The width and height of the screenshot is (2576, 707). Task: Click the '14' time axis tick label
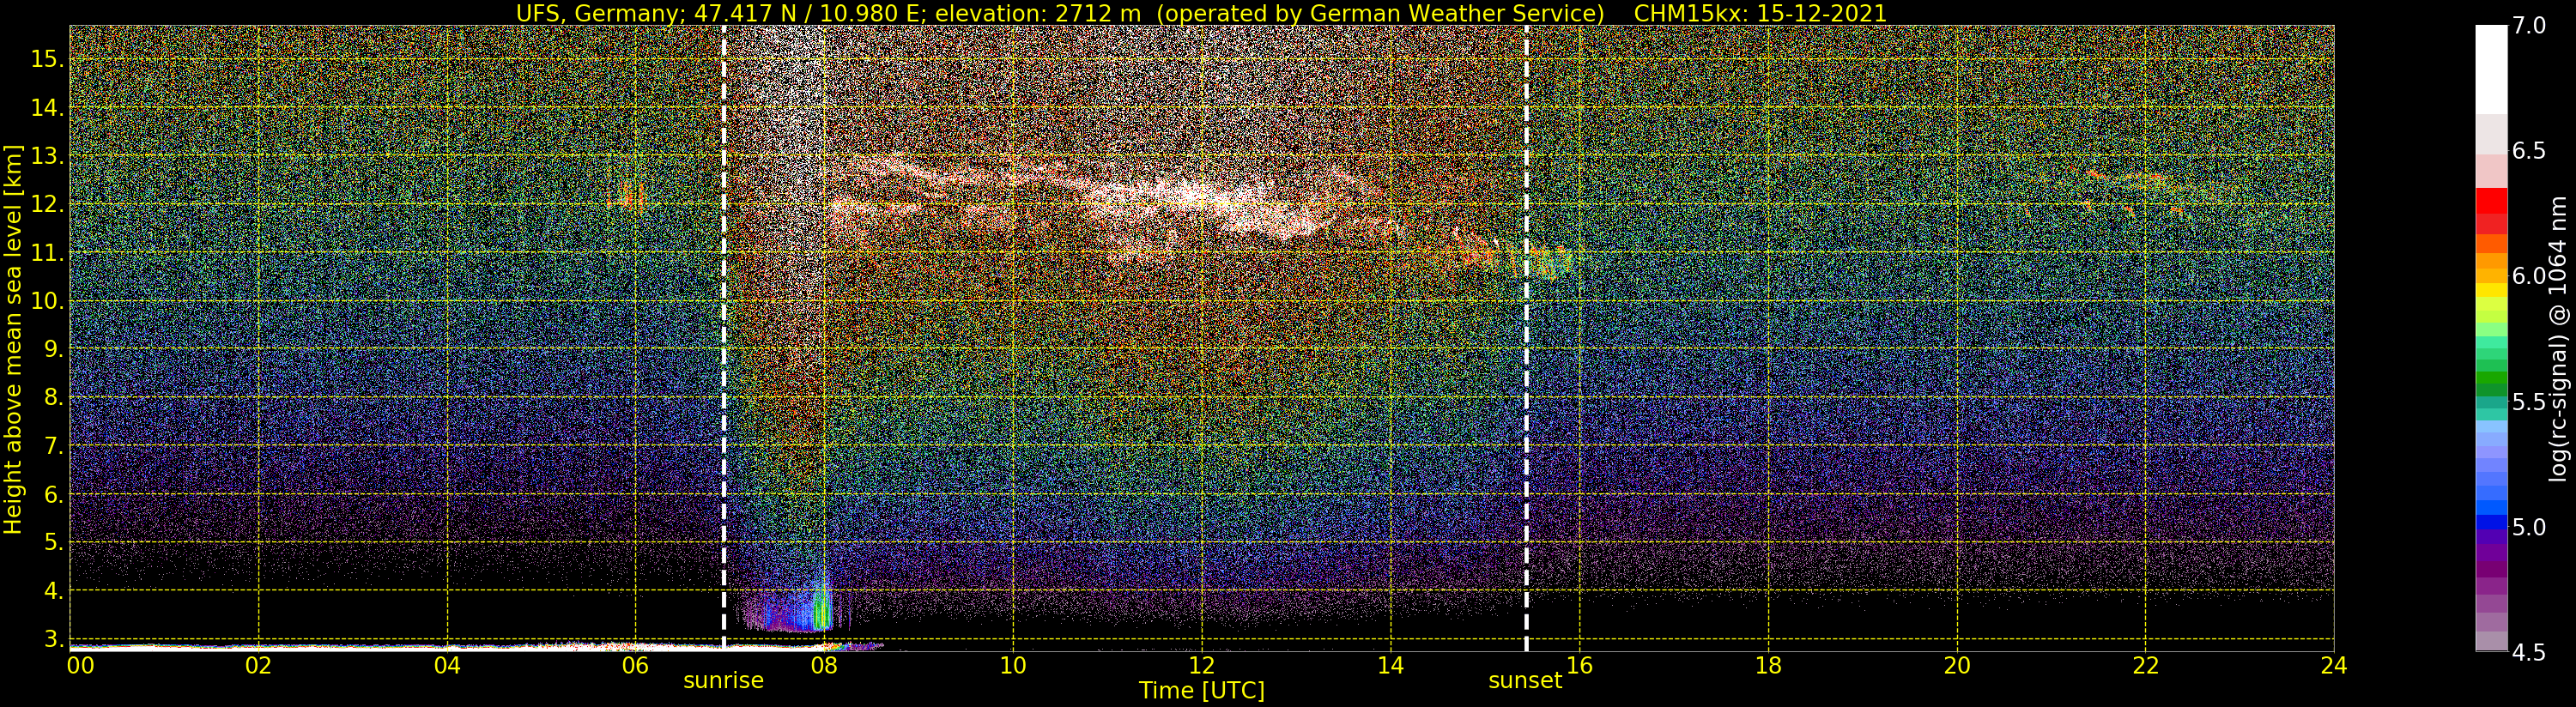pos(1390,665)
